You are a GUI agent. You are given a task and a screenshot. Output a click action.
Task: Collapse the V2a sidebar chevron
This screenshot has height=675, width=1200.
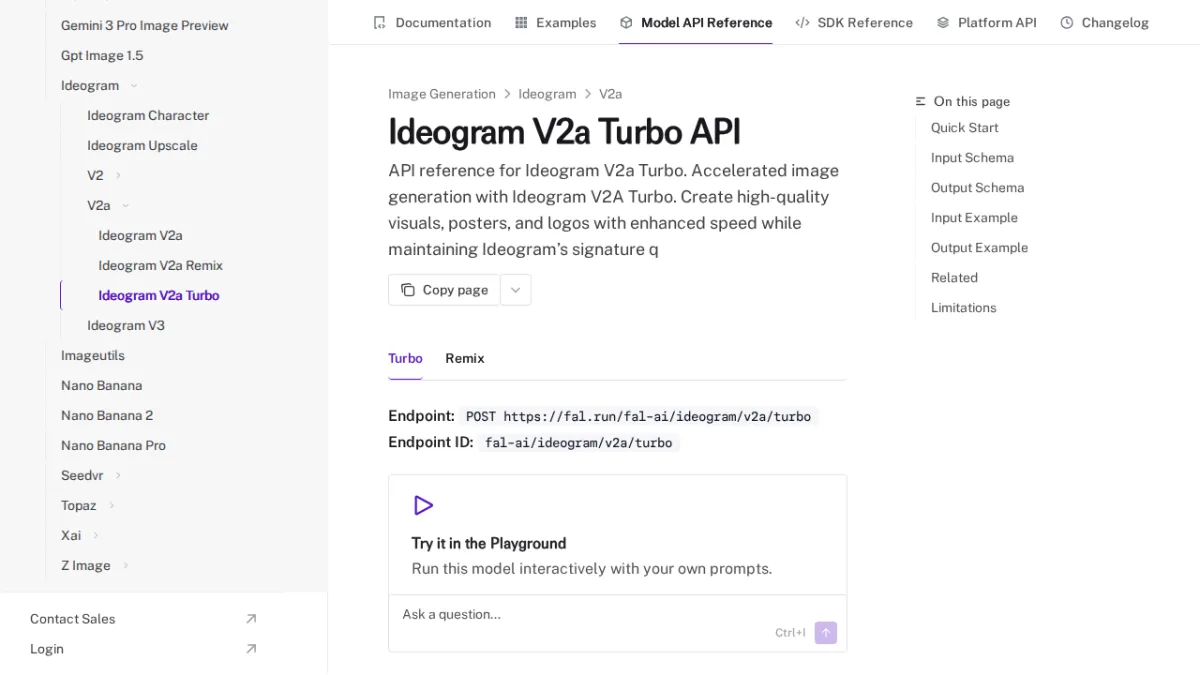125,206
